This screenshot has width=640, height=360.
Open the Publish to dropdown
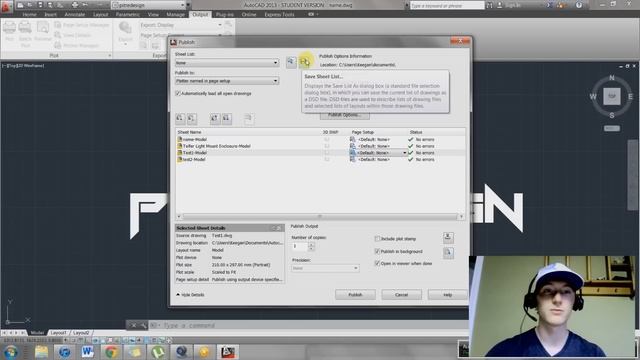[x=227, y=81]
